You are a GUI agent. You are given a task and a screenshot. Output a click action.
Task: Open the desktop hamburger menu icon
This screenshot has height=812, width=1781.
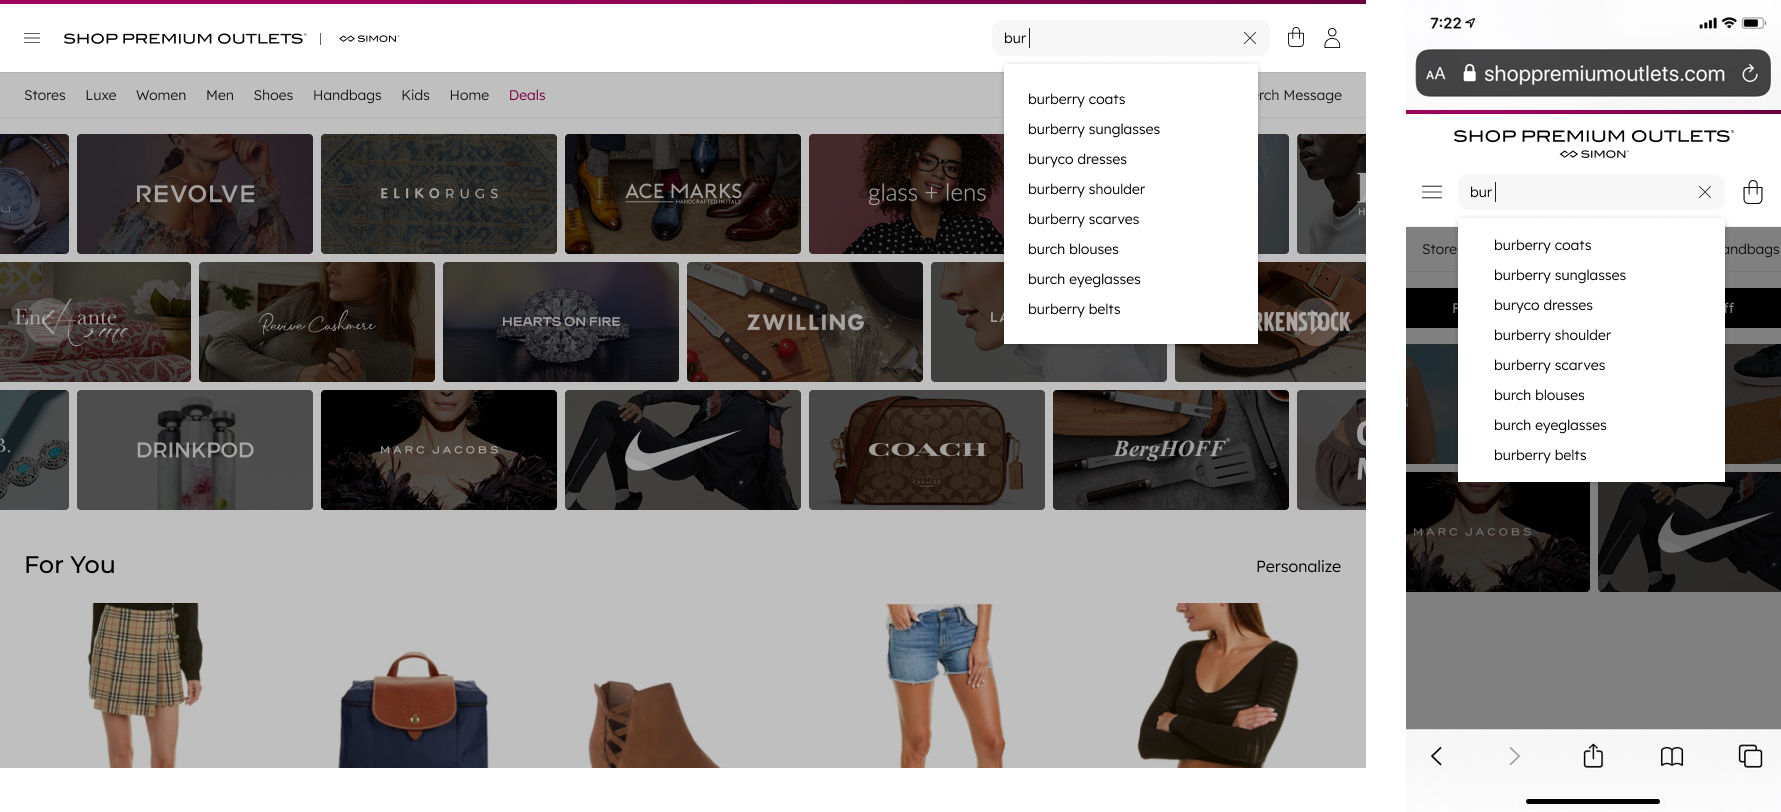click(32, 38)
